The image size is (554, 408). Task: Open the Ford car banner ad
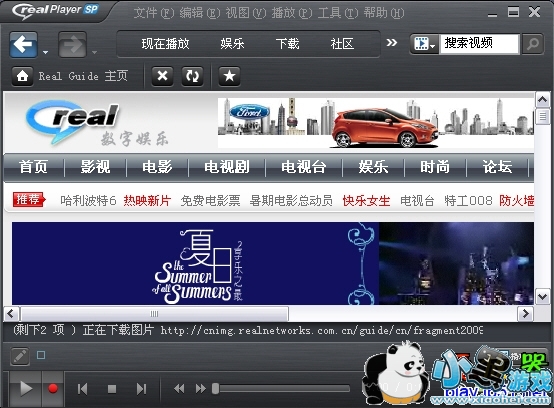pos(376,123)
